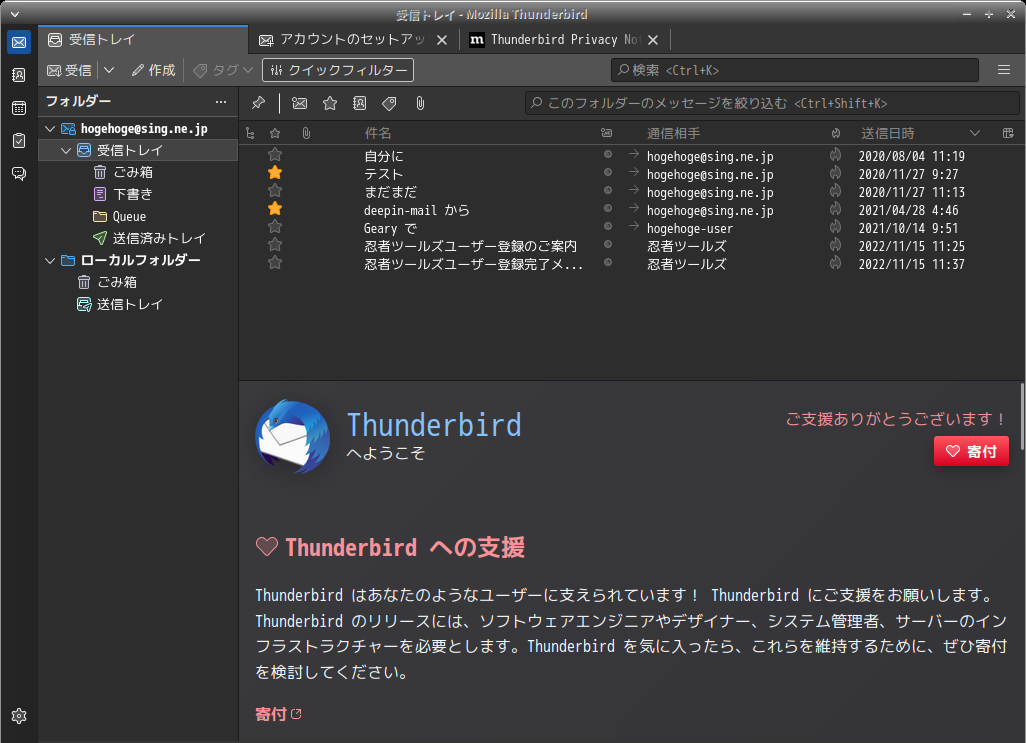1026x743 pixels.
Task: Open the Tasks space icon
Action: point(19,141)
